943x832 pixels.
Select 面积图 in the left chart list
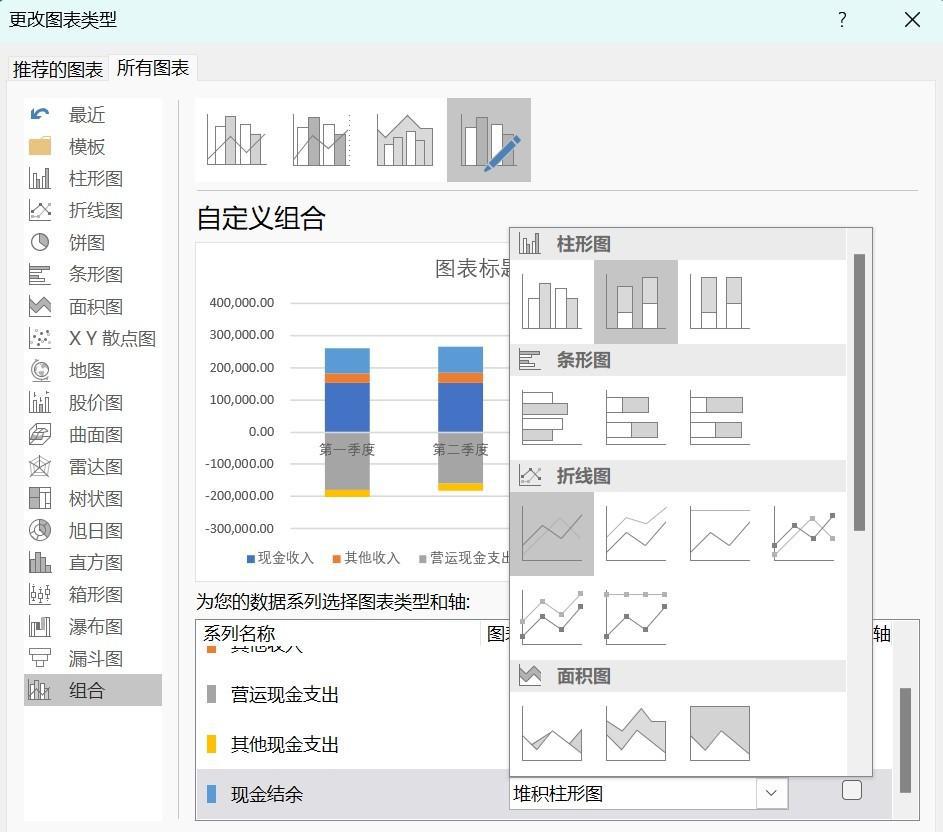point(93,306)
